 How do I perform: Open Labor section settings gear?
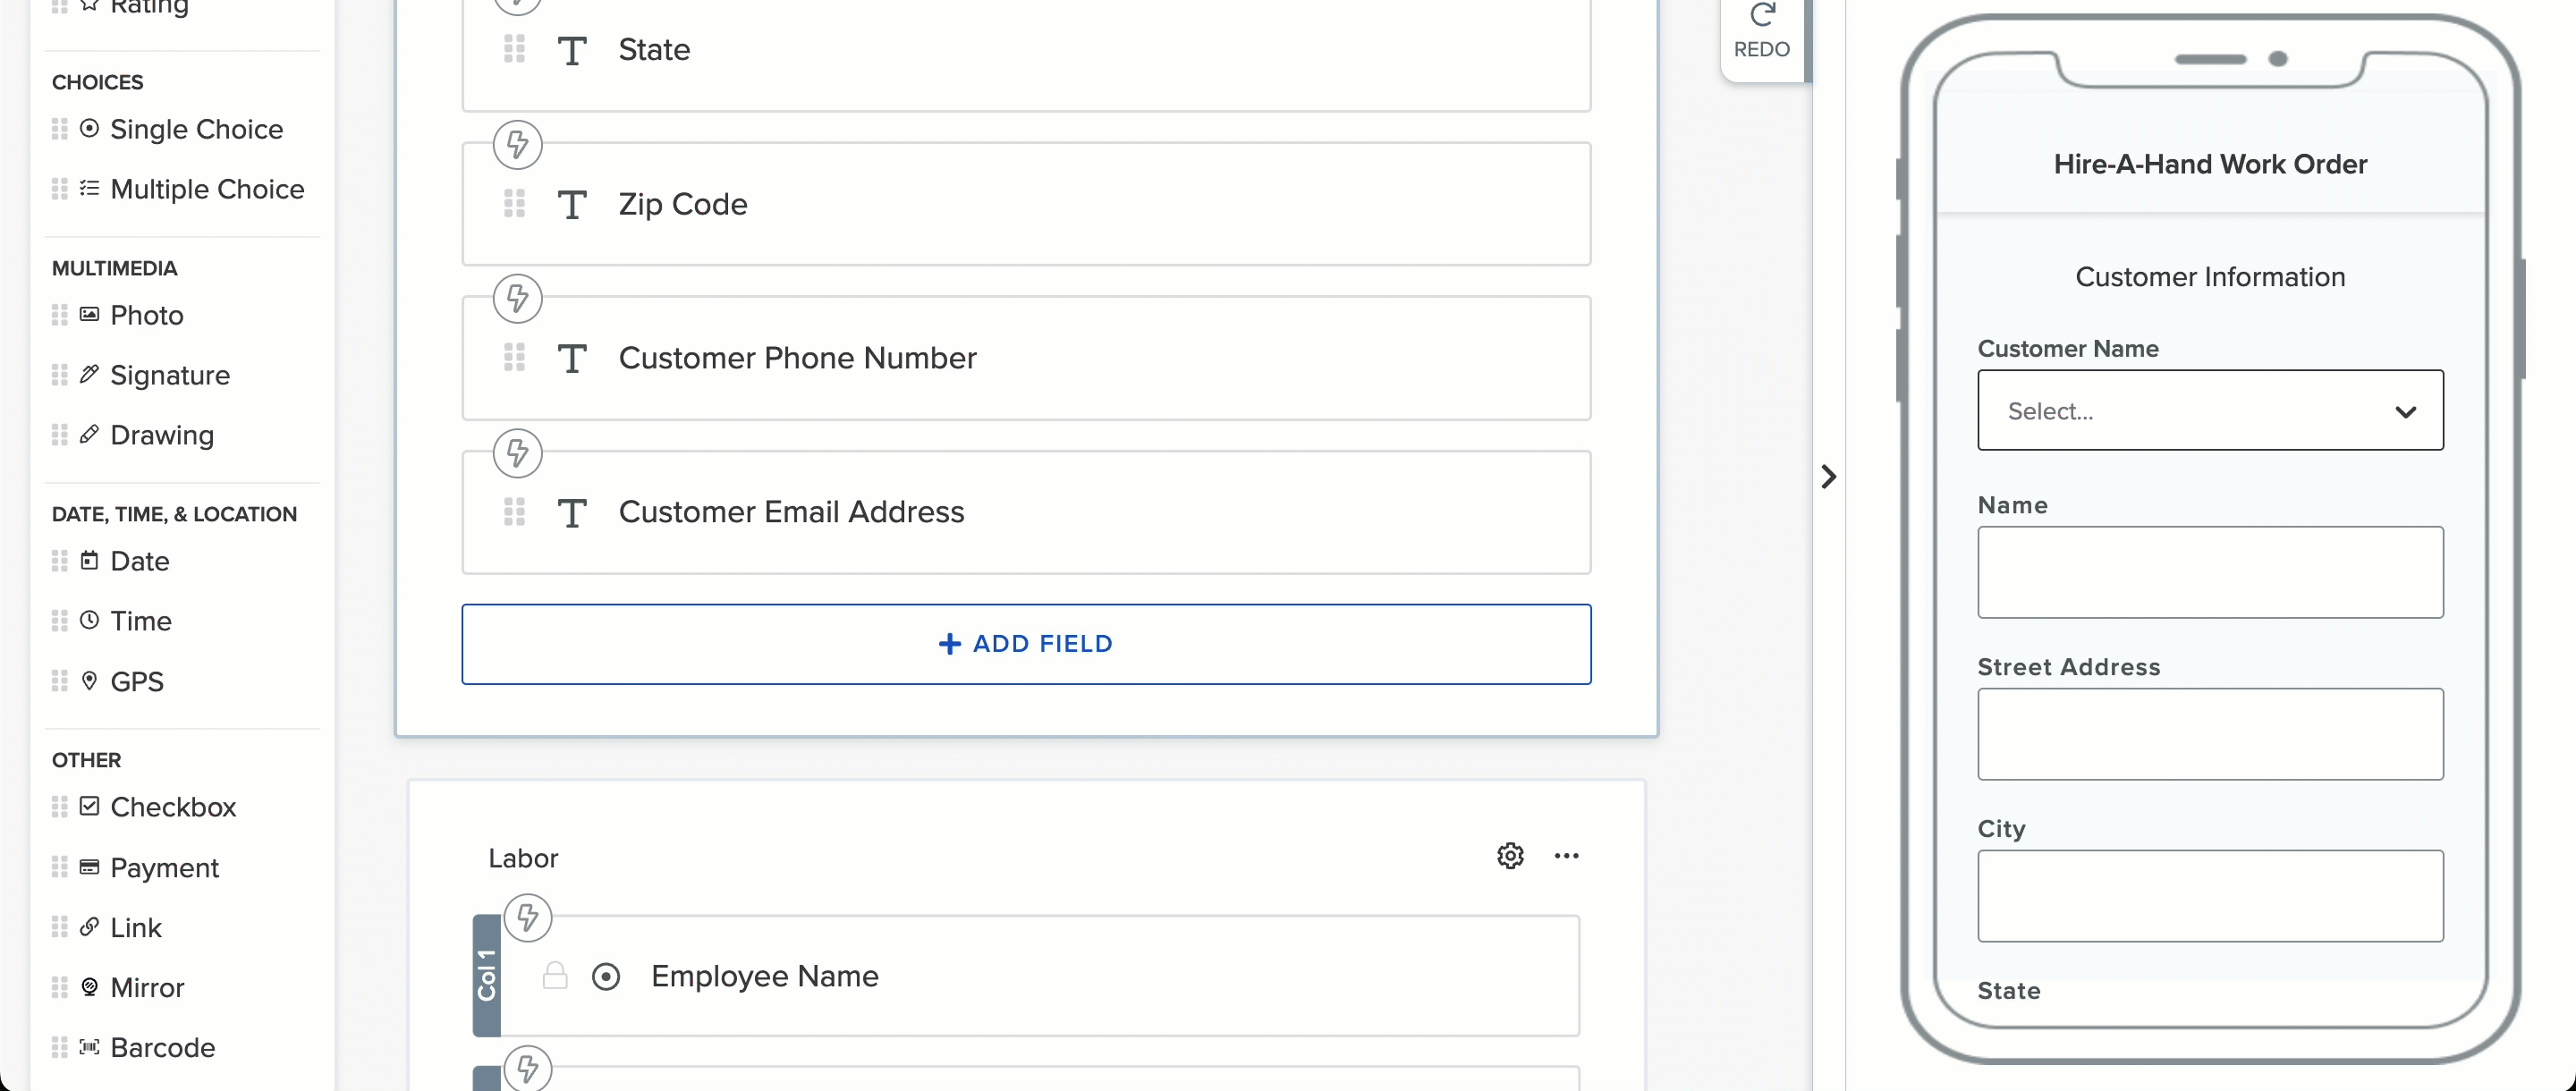(1510, 856)
